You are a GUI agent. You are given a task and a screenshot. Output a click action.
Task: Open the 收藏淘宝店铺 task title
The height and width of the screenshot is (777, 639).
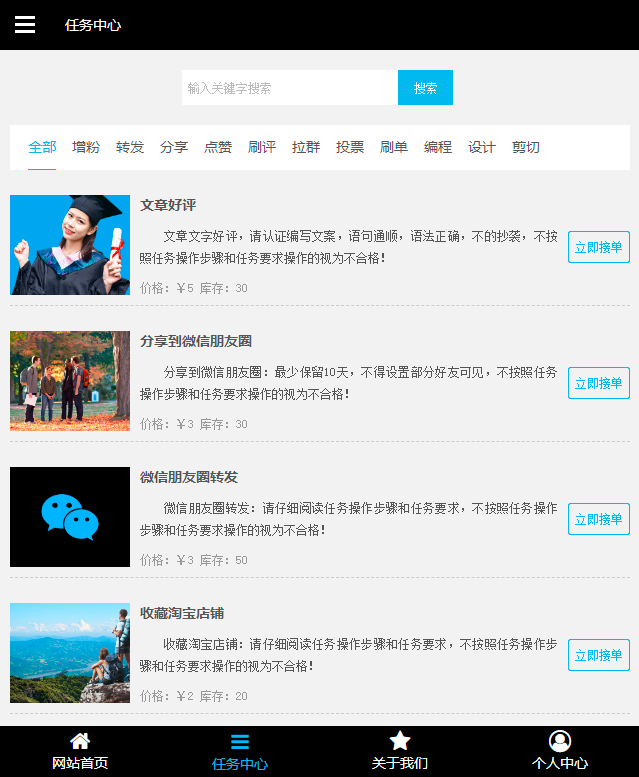pyautogui.click(x=182, y=613)
